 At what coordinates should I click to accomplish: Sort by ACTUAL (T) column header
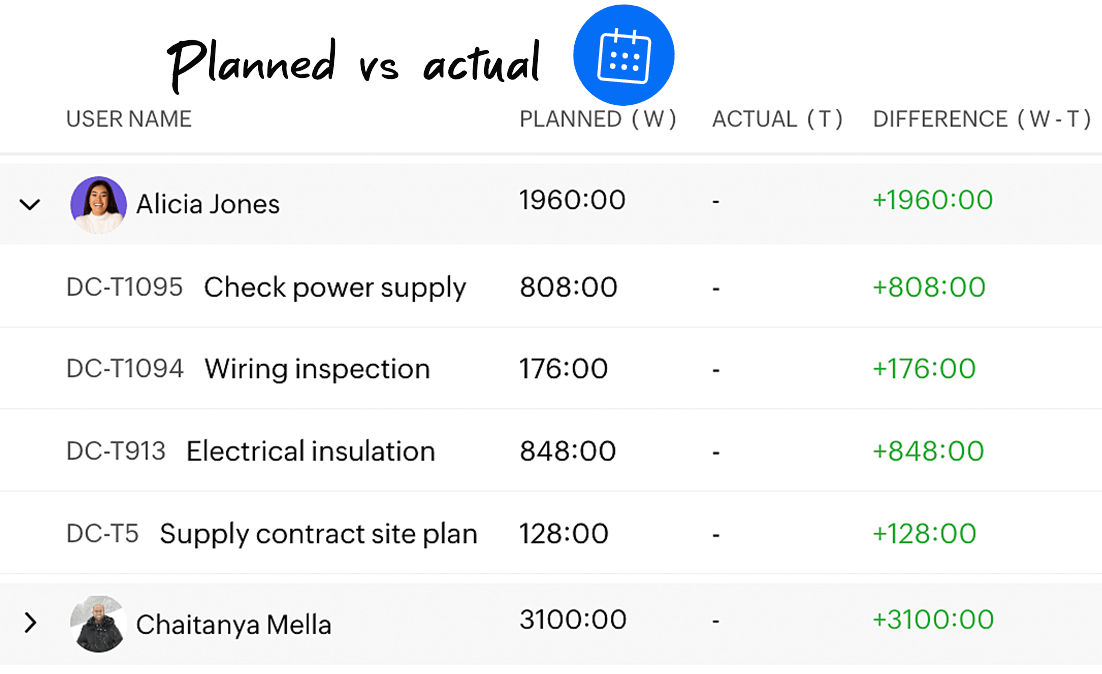(777, 119)
